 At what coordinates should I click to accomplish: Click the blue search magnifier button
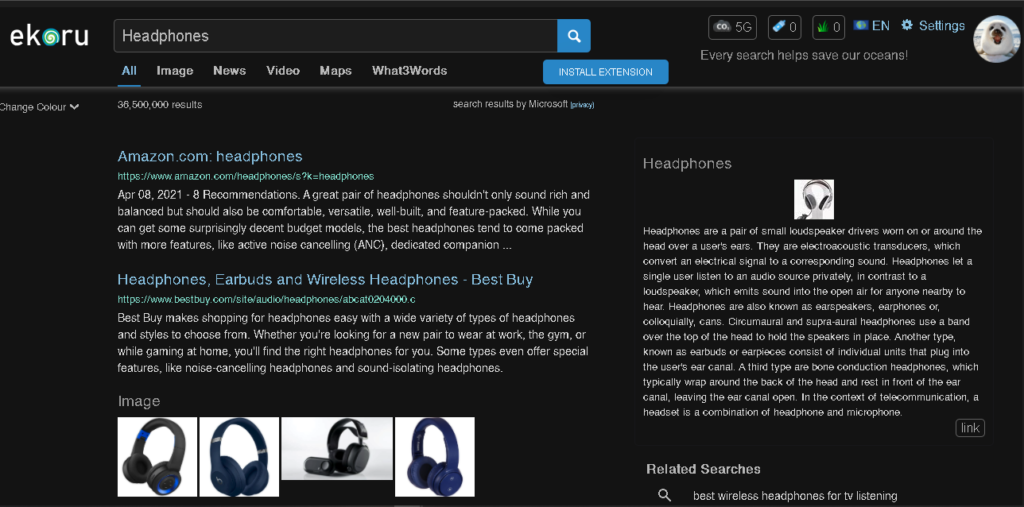click(x=574, y=36)
